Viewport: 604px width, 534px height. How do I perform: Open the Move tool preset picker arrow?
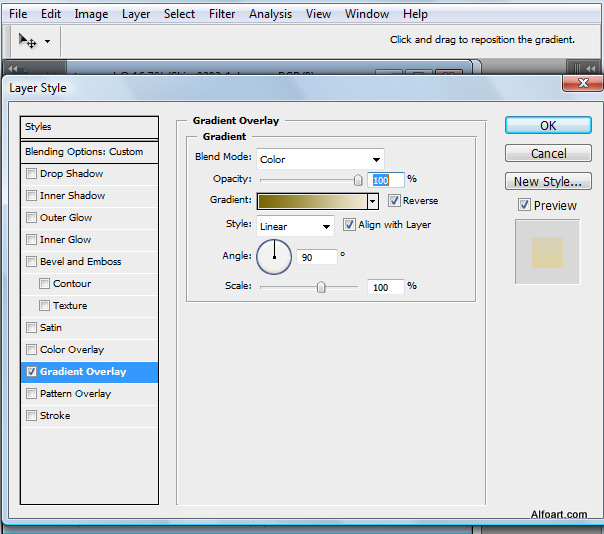click(47, 42)
